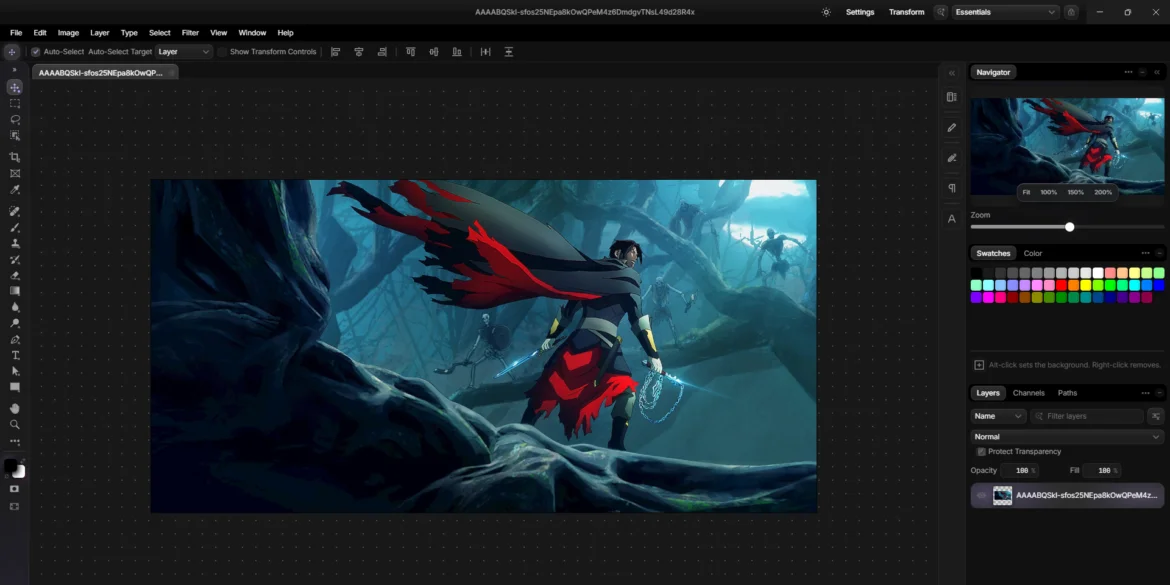This screenshot has width=1170, height=585.
Task: Uncheck the Auto-Select checkbox
Action: point(35,51)
